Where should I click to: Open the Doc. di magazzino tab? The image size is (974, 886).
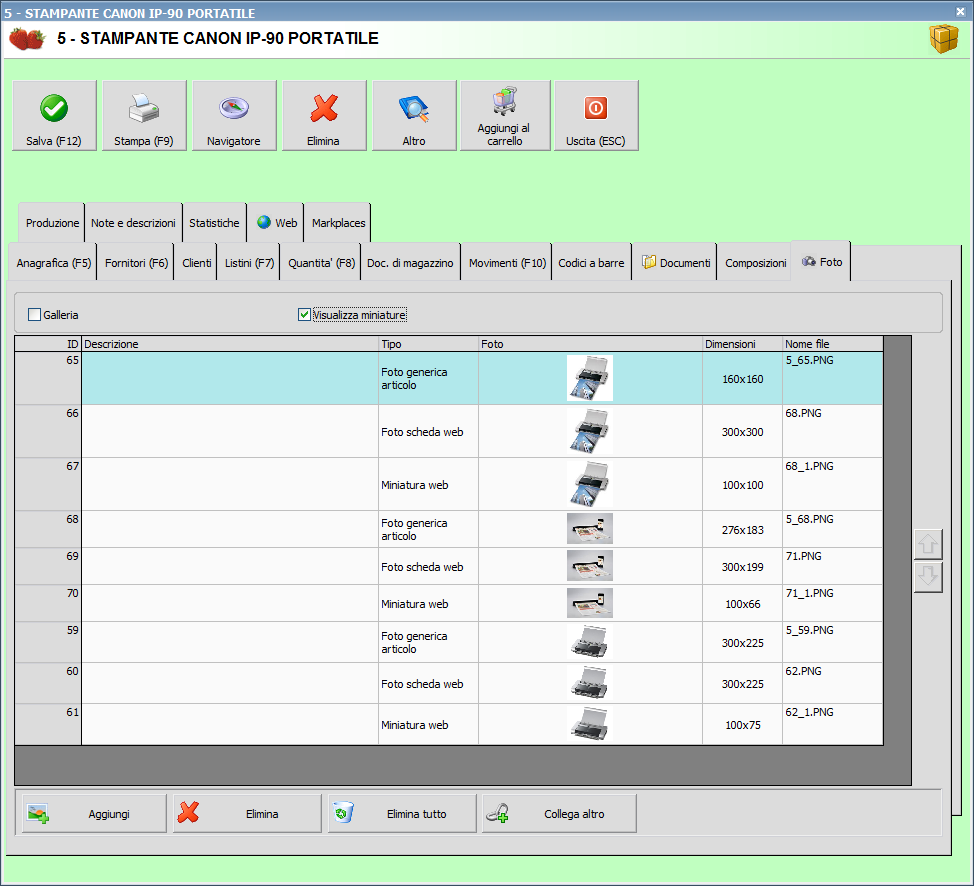410,263
